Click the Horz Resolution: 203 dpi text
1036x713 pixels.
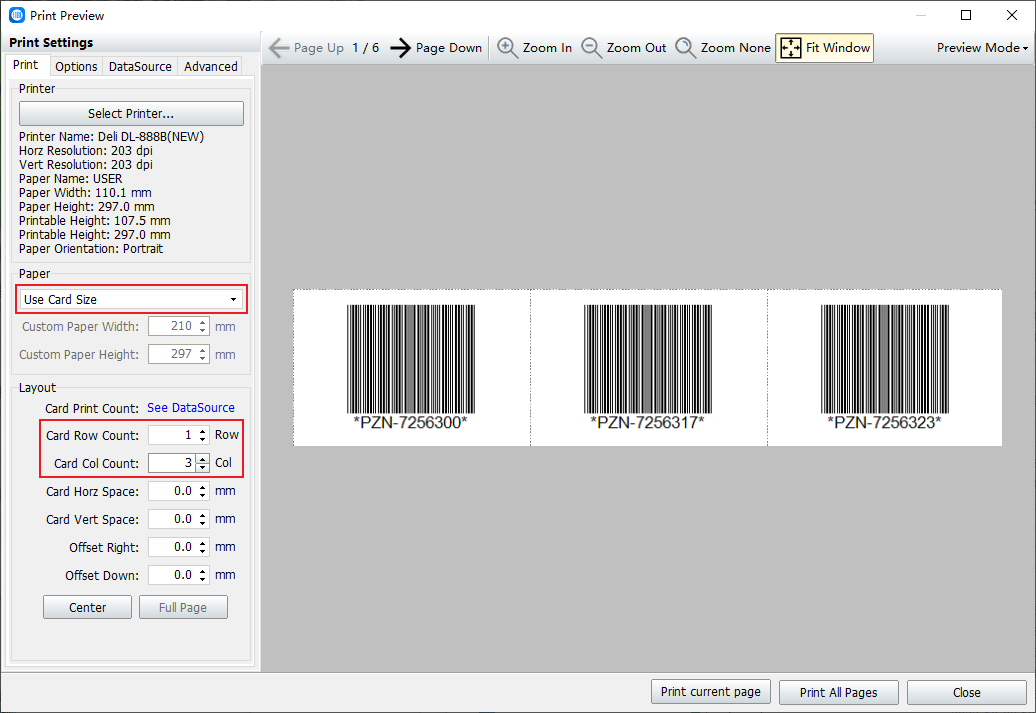[x=86, y=151]
